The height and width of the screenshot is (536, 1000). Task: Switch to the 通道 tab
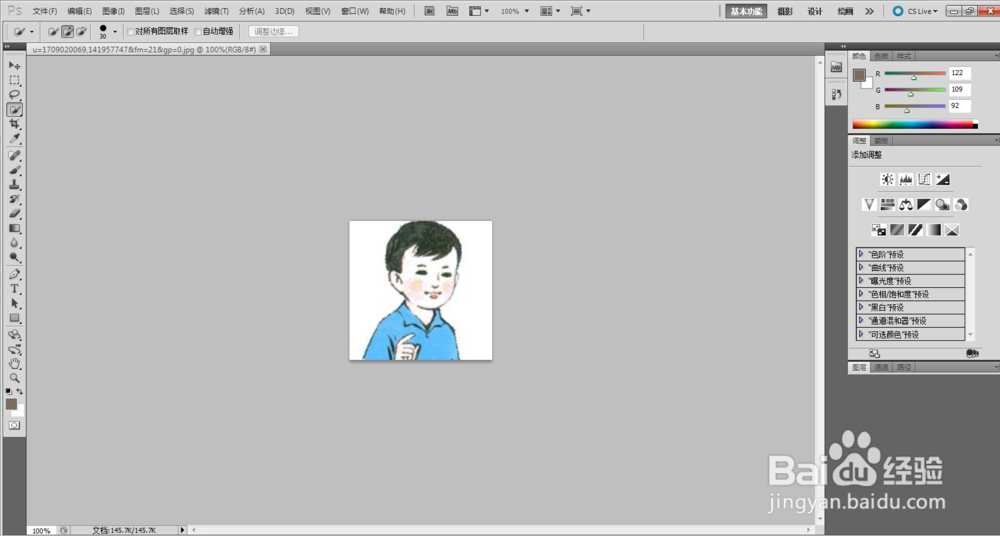tap(881, 367)
